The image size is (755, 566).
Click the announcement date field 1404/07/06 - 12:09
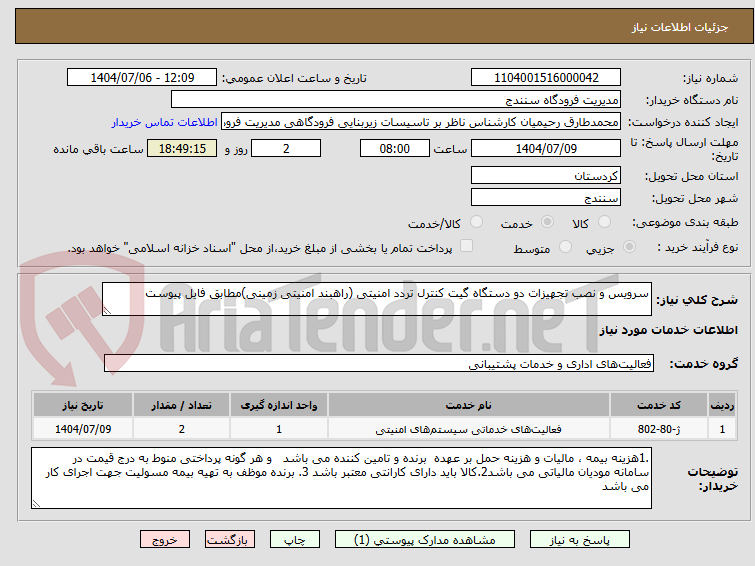142,78
